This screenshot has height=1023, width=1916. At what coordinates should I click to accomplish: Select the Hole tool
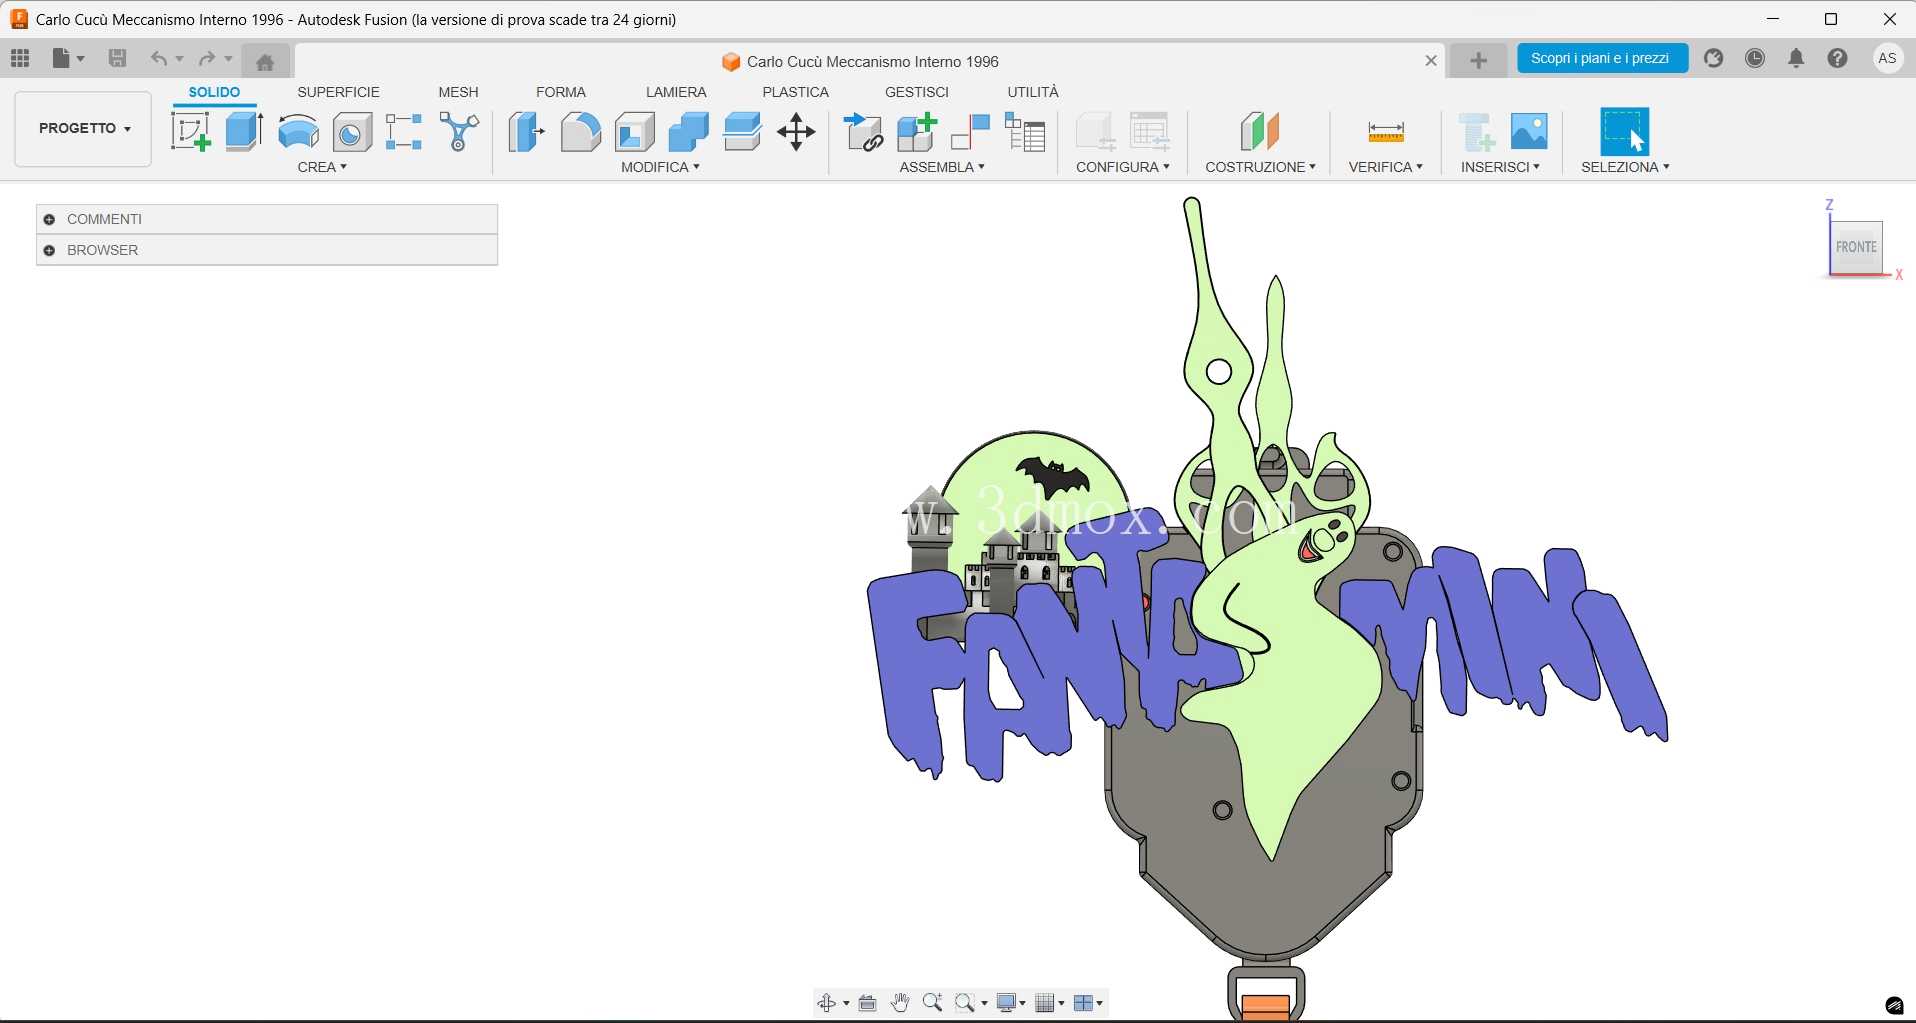click(x=352, y=131)
